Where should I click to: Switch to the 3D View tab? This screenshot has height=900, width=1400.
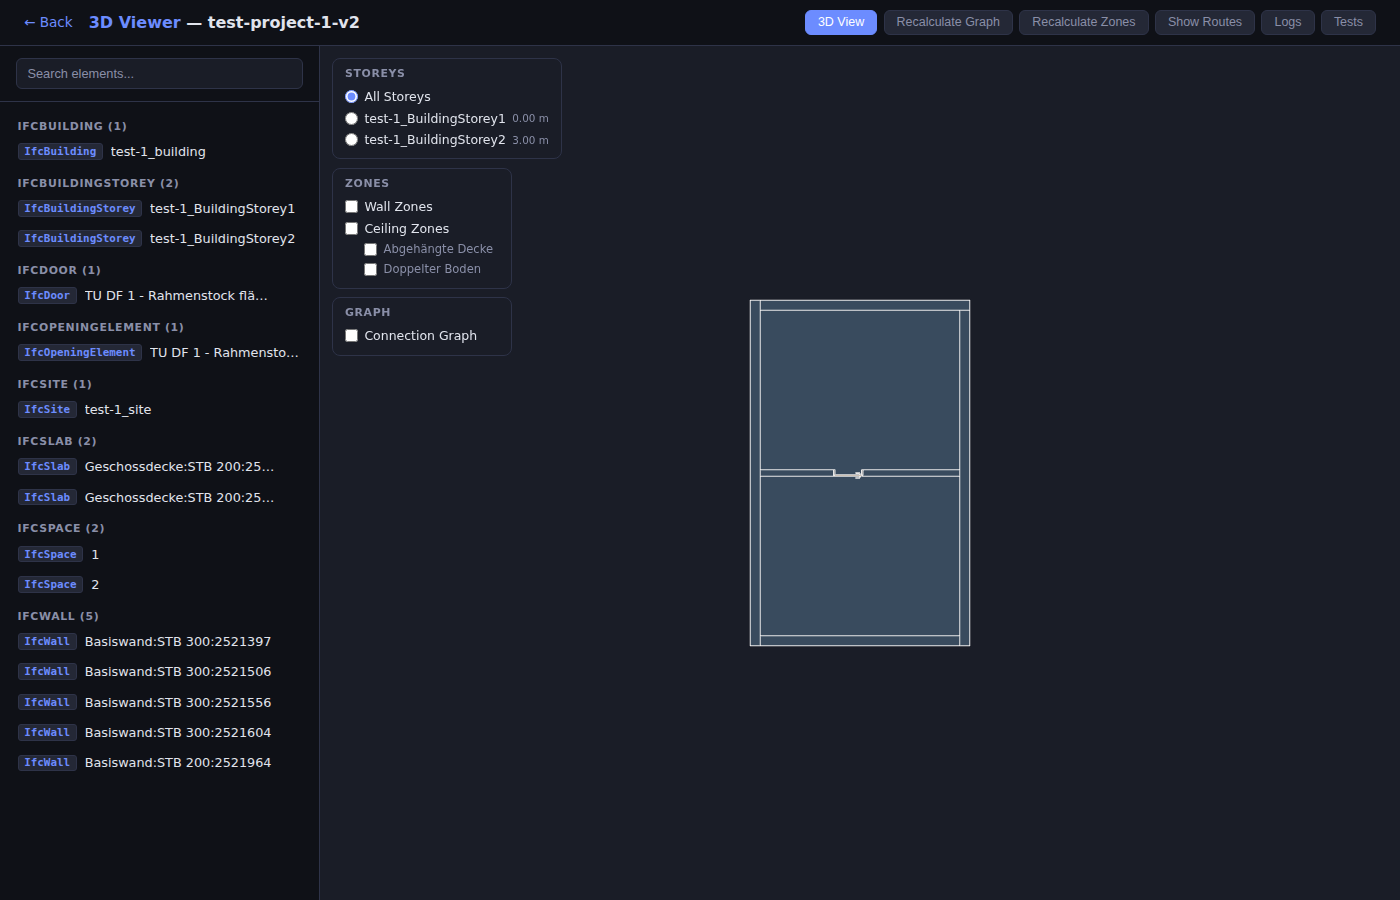tap(840, 22)
